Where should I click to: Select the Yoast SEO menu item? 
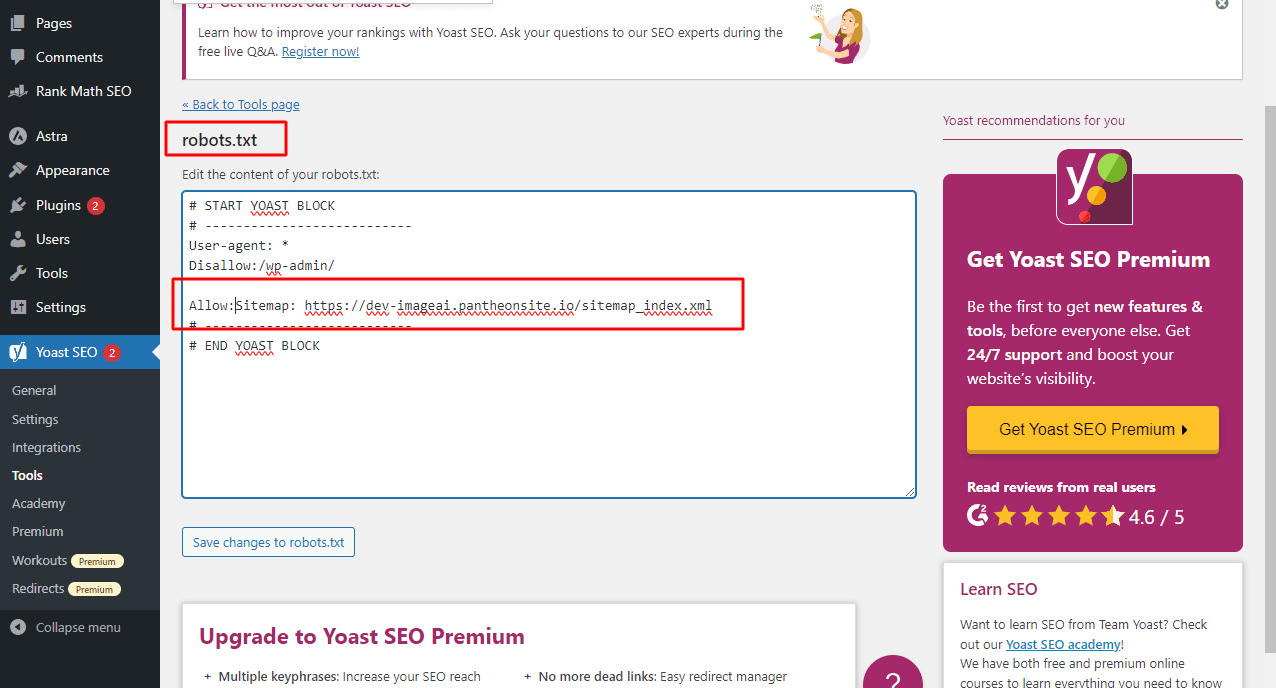coord(80,352)
